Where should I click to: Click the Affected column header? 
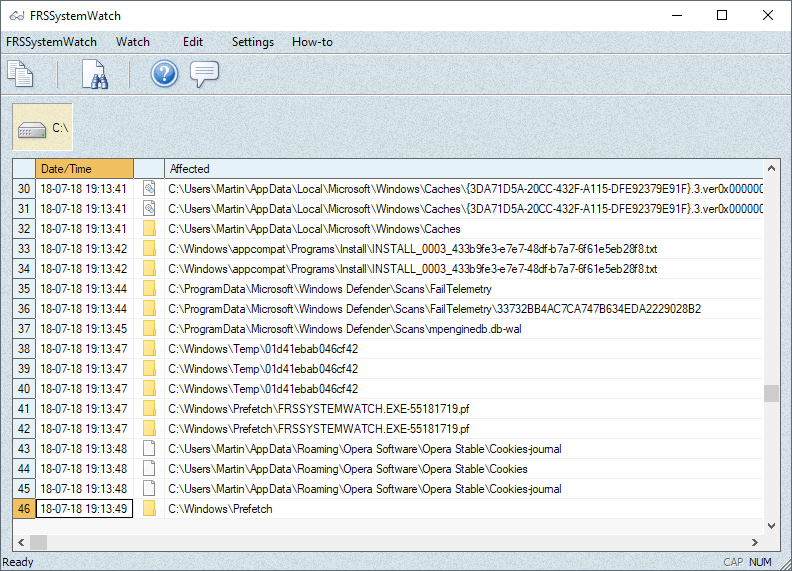click(464, 169)
